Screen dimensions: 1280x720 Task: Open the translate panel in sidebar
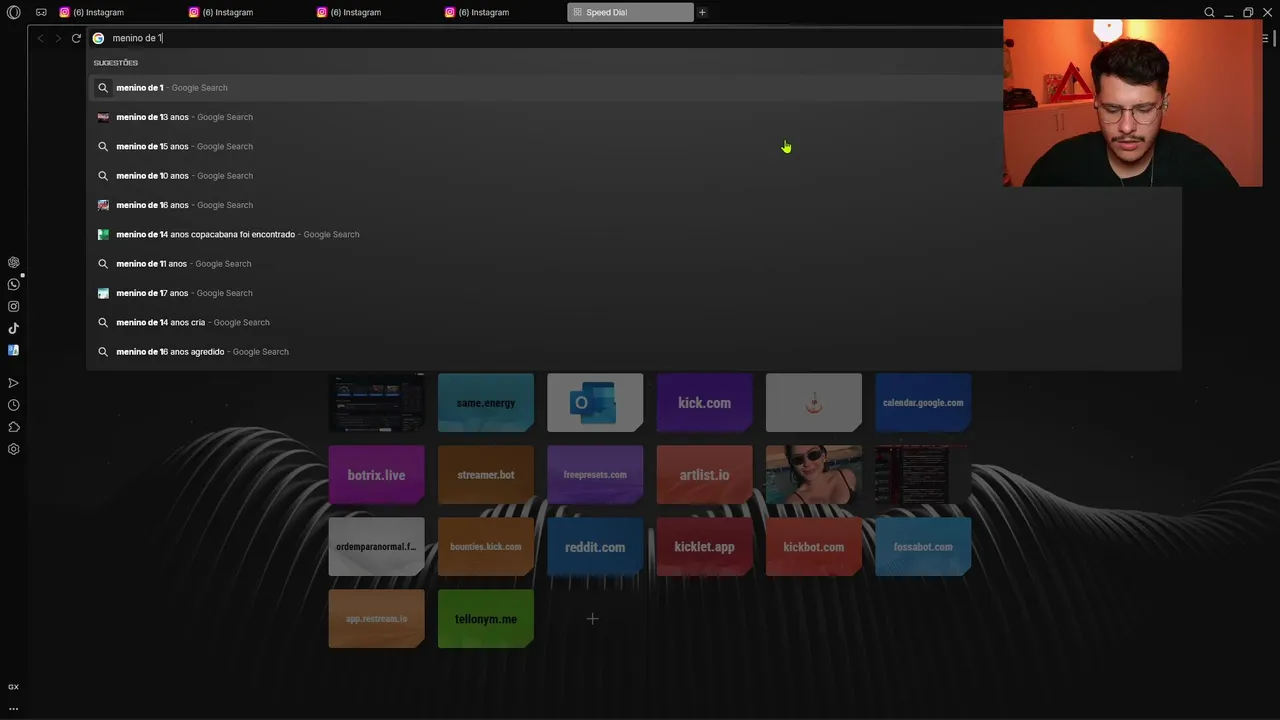click(x=13, y=350)
